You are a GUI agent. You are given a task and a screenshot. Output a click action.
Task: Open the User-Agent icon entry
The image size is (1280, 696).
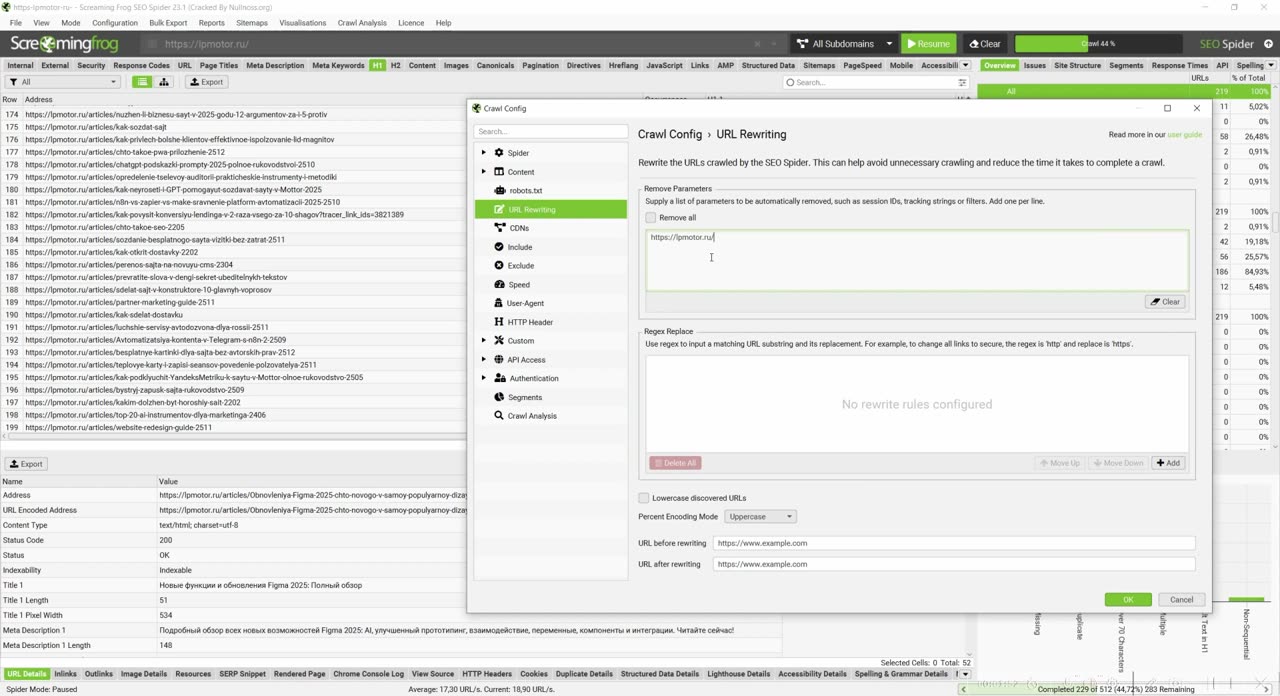[499, 303]
